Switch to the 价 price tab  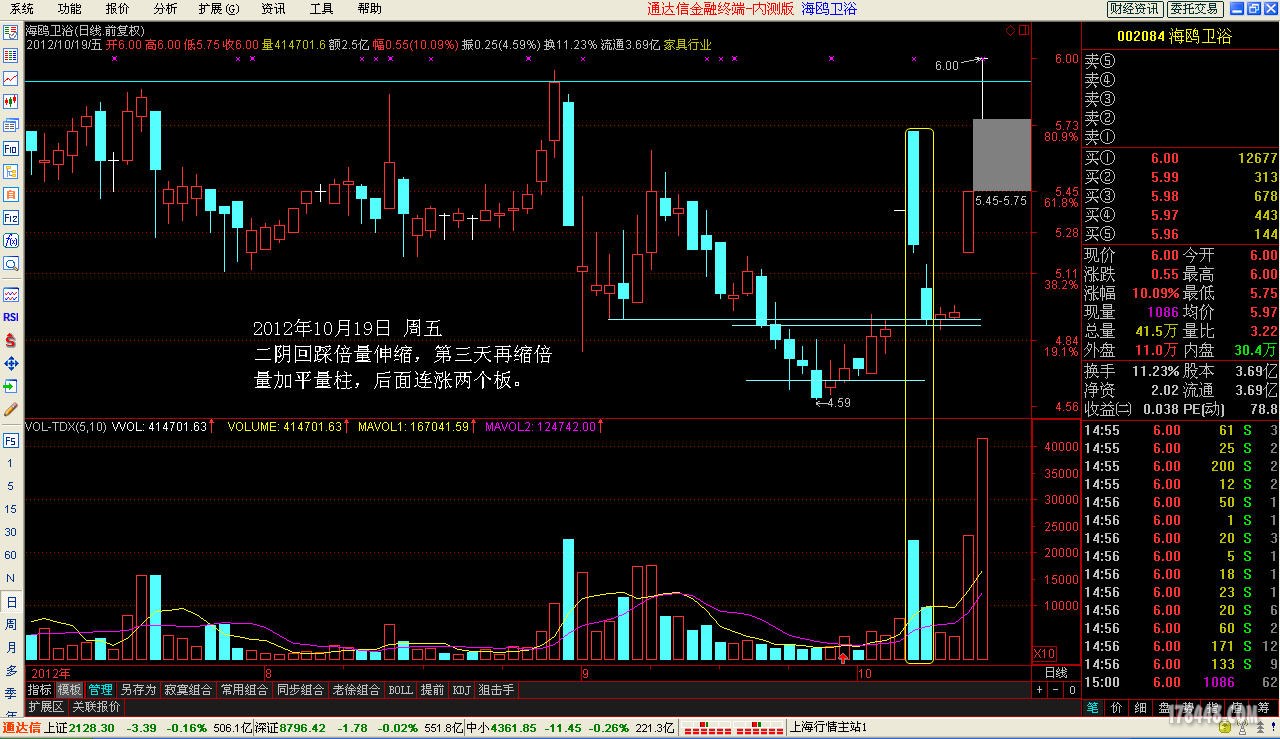pyautogui.click(x=1117, y=706)
